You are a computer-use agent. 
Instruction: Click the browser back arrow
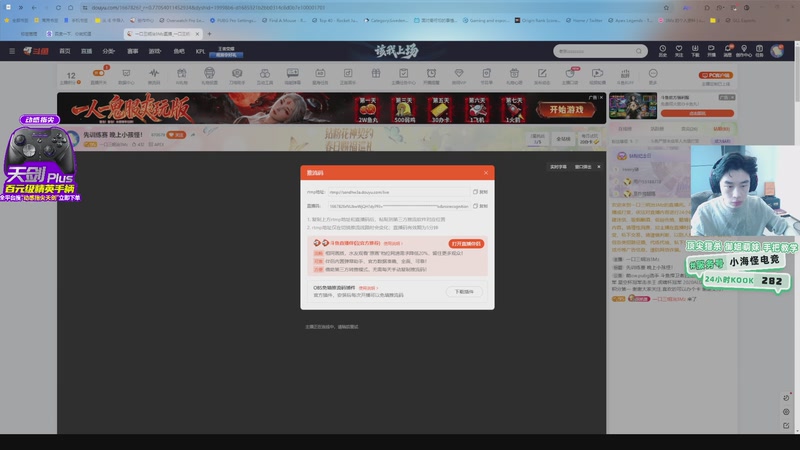tap(34, 8)
